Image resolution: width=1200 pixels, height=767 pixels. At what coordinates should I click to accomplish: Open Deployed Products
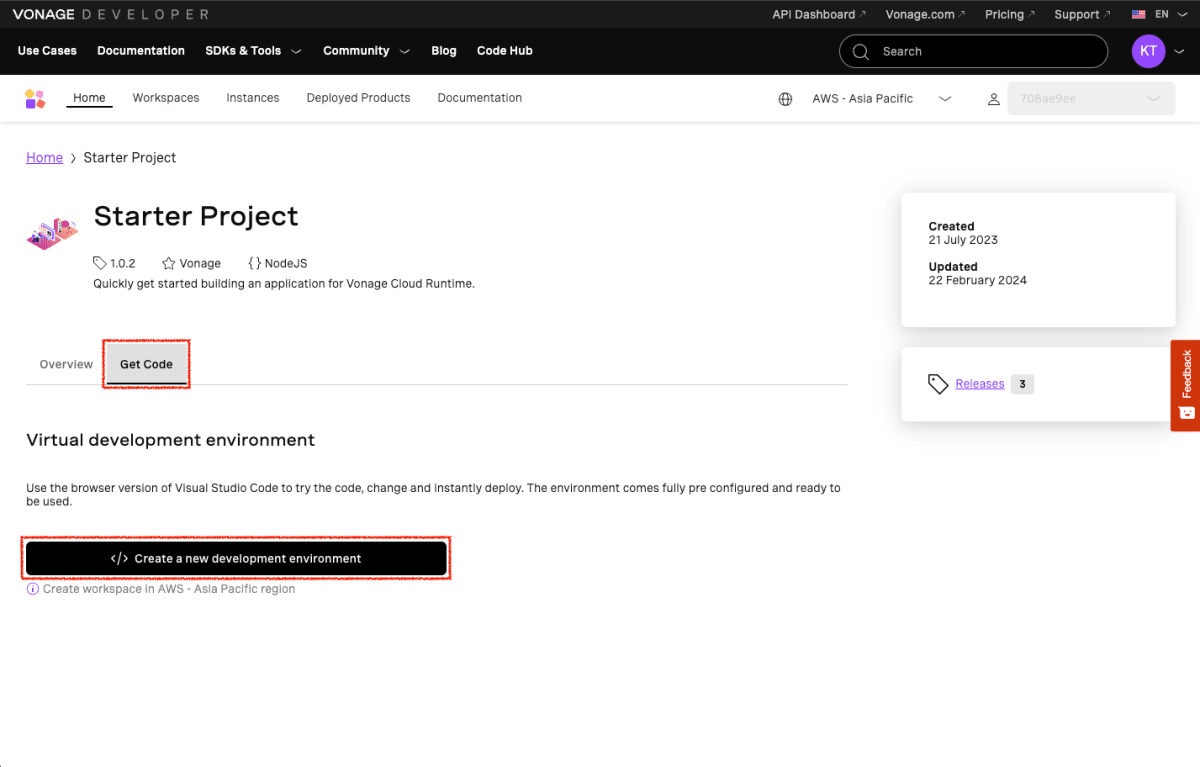(358, 98)
